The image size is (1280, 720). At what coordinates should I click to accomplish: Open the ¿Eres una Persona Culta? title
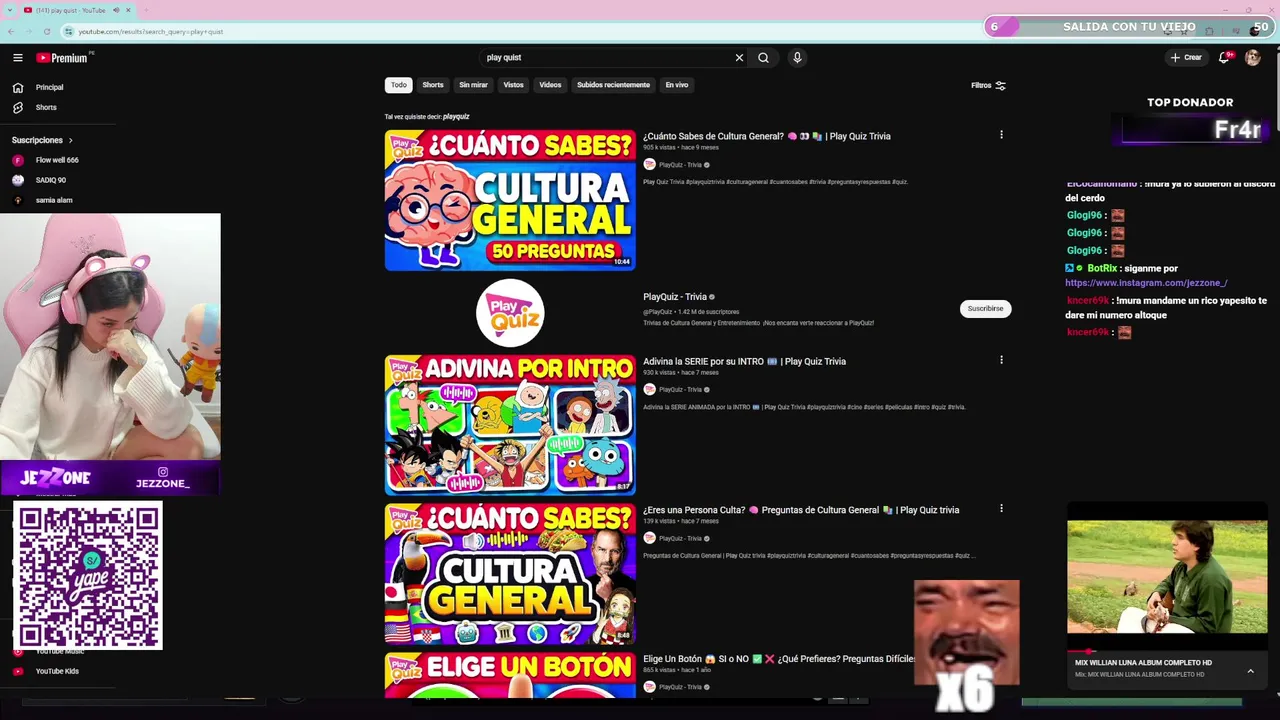[801, 510]
